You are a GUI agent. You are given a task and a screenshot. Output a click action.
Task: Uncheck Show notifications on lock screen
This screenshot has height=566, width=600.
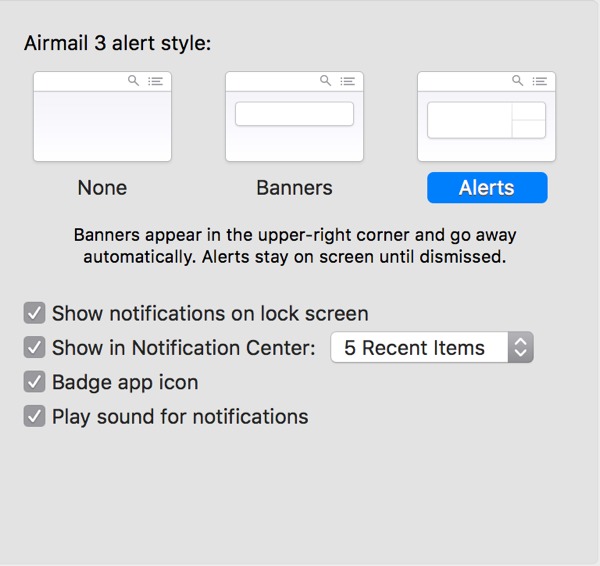point(34,313)
